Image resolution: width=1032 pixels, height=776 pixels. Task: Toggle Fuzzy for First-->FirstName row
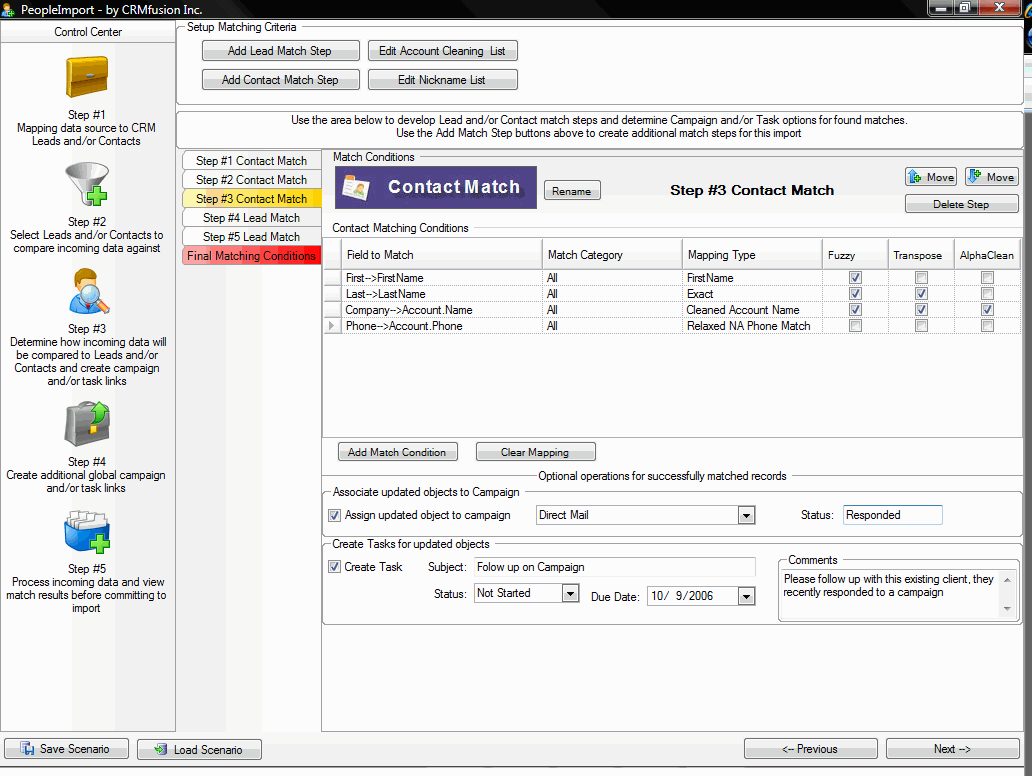pyautogui.click(x=855, y=278)
